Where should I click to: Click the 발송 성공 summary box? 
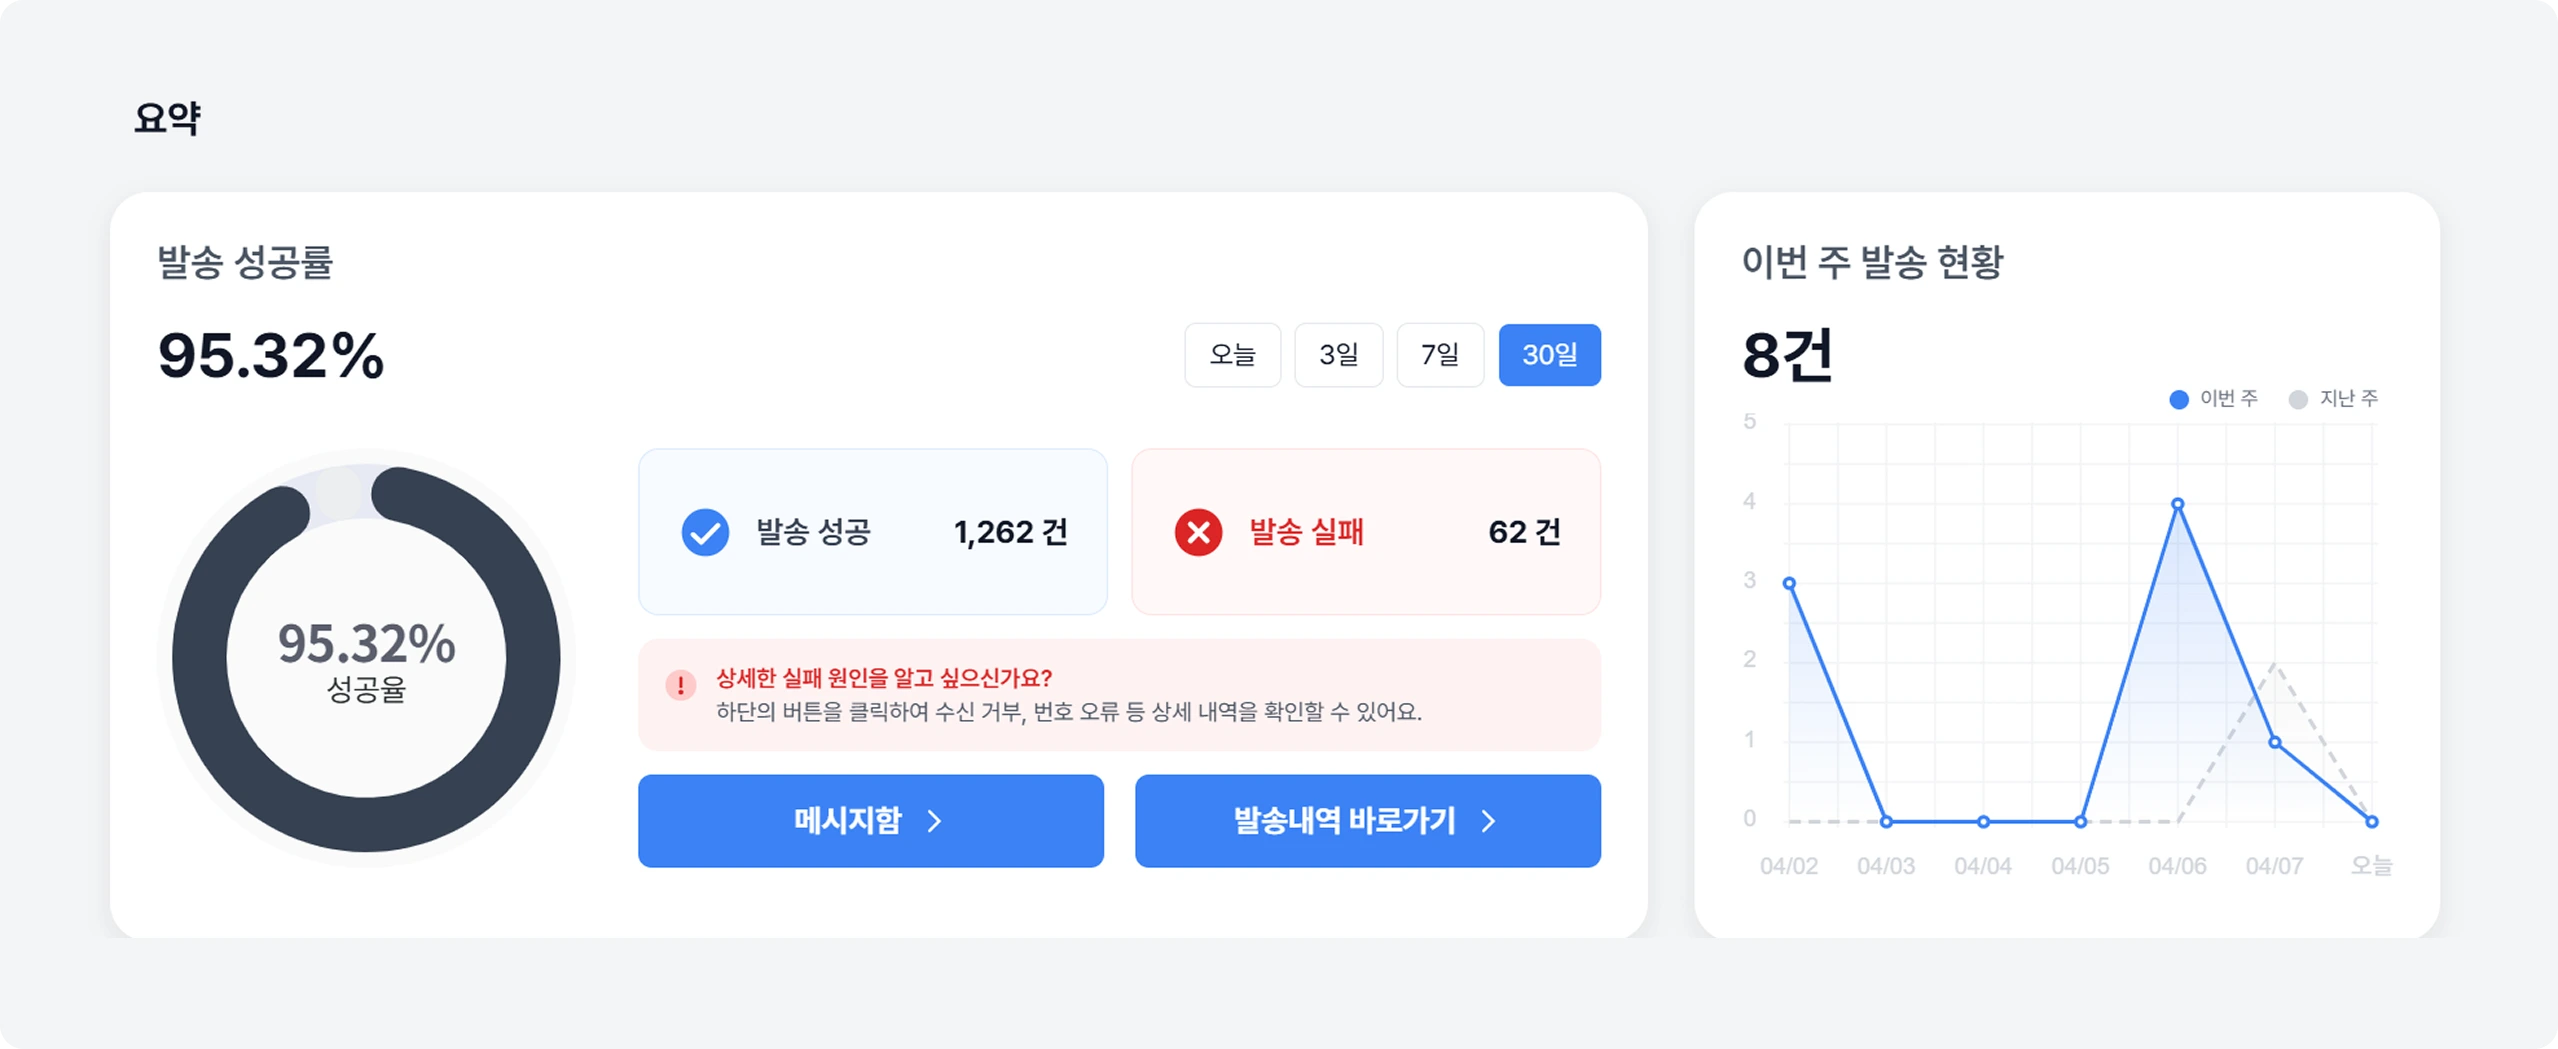(x=872, y=533)
